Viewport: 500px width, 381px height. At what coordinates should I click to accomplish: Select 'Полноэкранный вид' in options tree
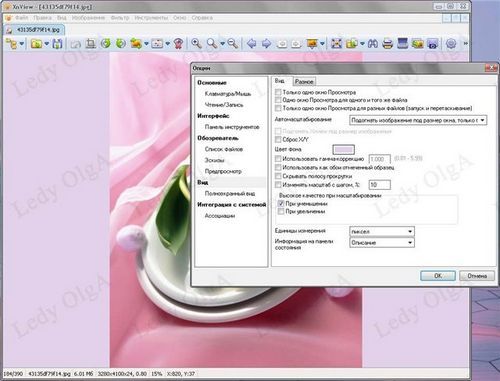tap(230, 193)
